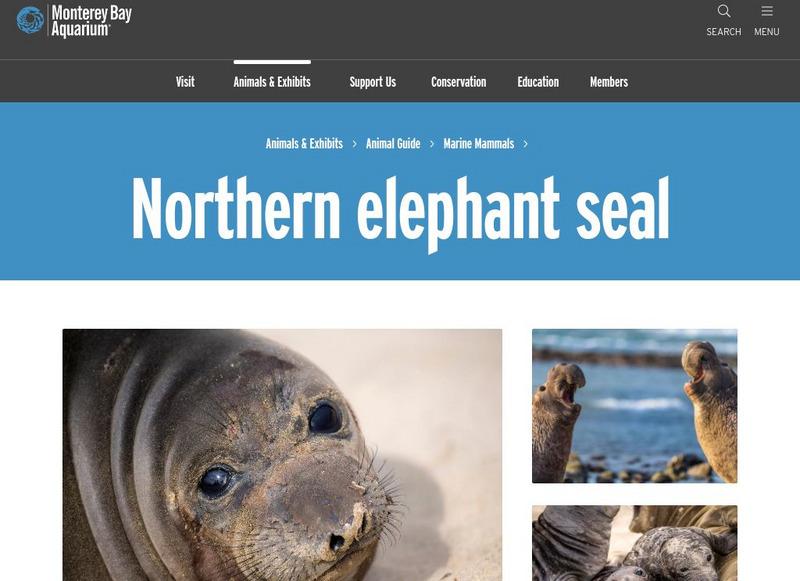Go to the Conservation section
800x581 pixels.
(x=459, y=82)
